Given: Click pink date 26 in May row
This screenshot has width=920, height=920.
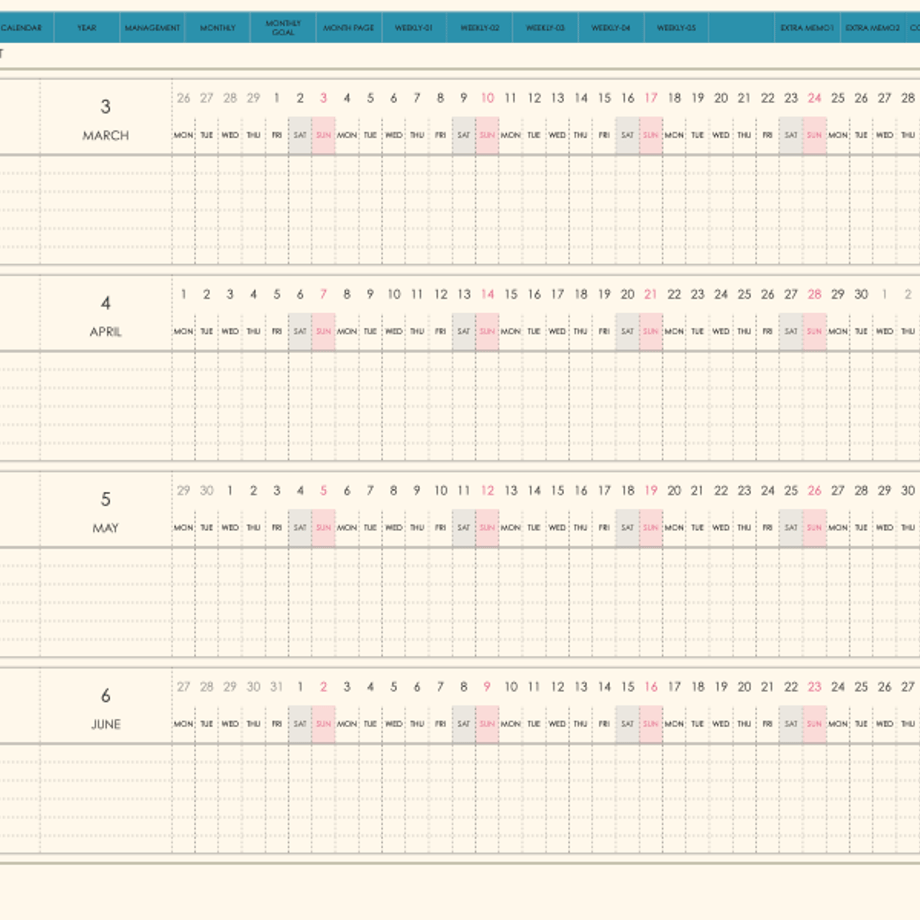Looking at the screenshot, I should coord(814,491).
